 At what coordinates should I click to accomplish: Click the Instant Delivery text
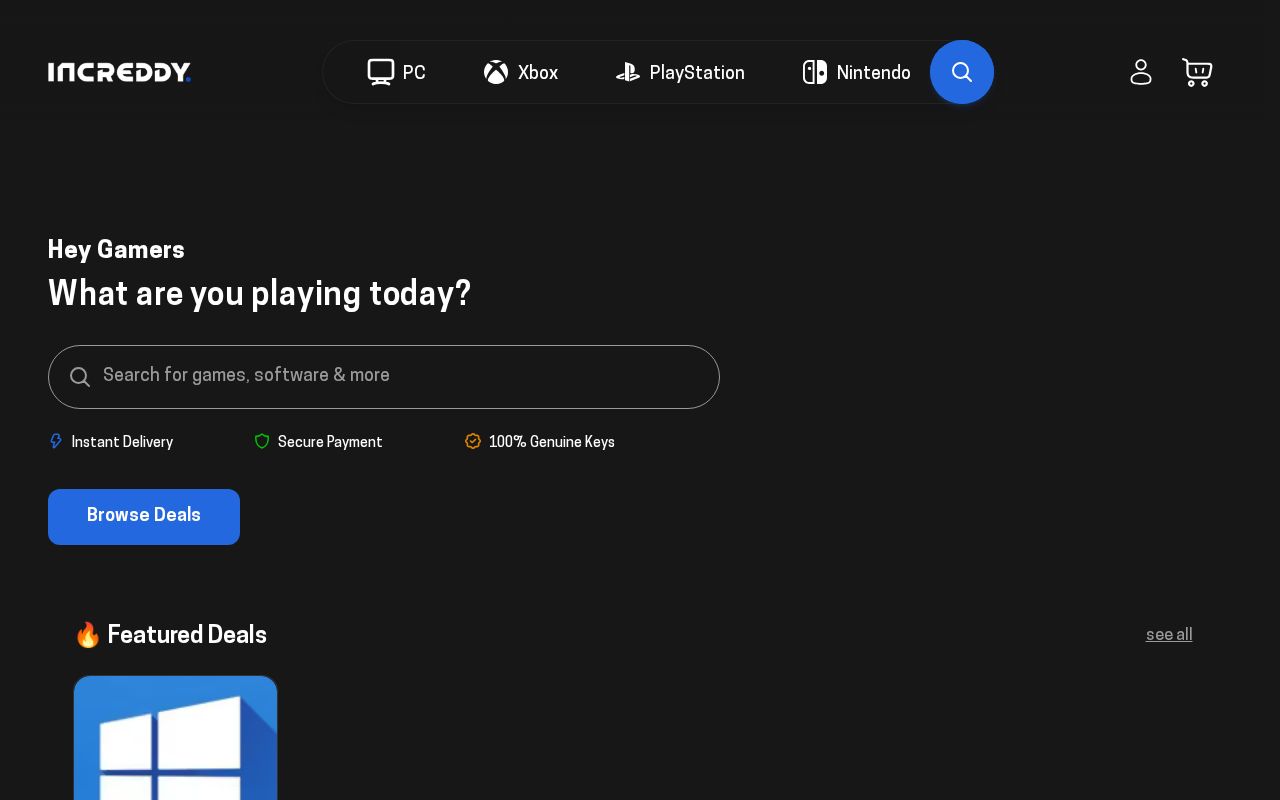[x=122, y=442]
